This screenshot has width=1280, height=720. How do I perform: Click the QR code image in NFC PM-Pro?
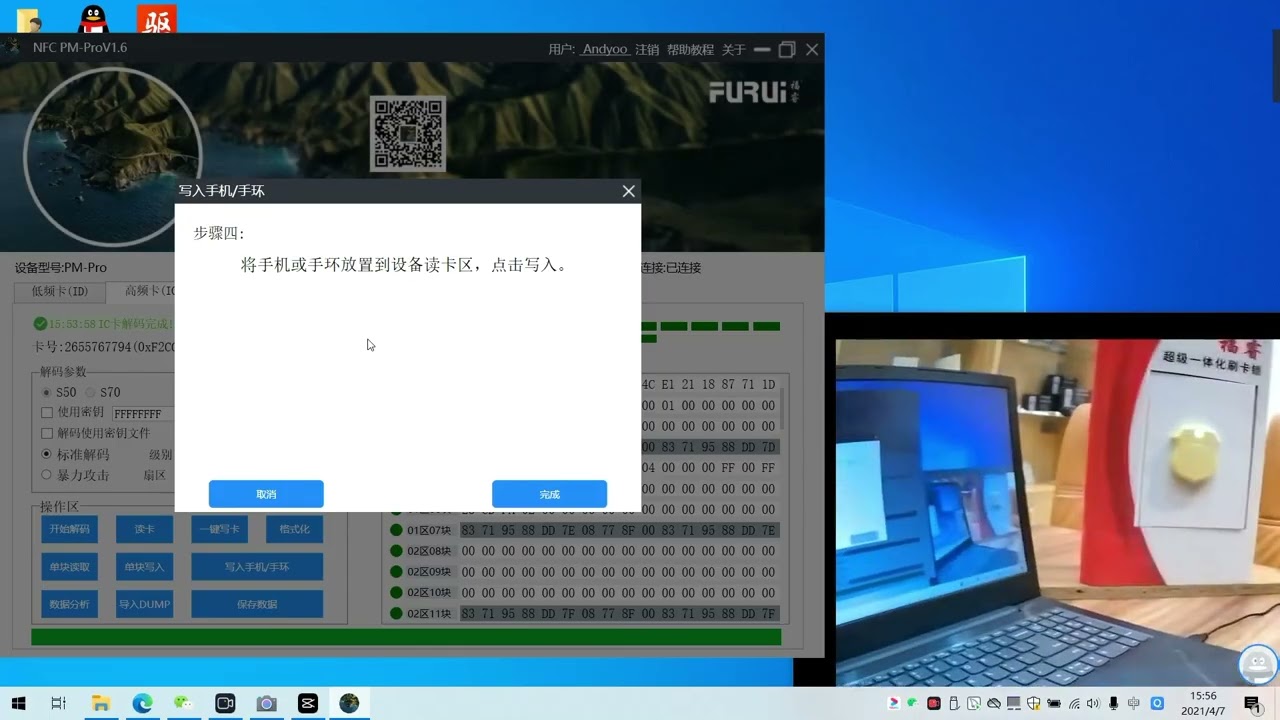[x=408, y=133]
